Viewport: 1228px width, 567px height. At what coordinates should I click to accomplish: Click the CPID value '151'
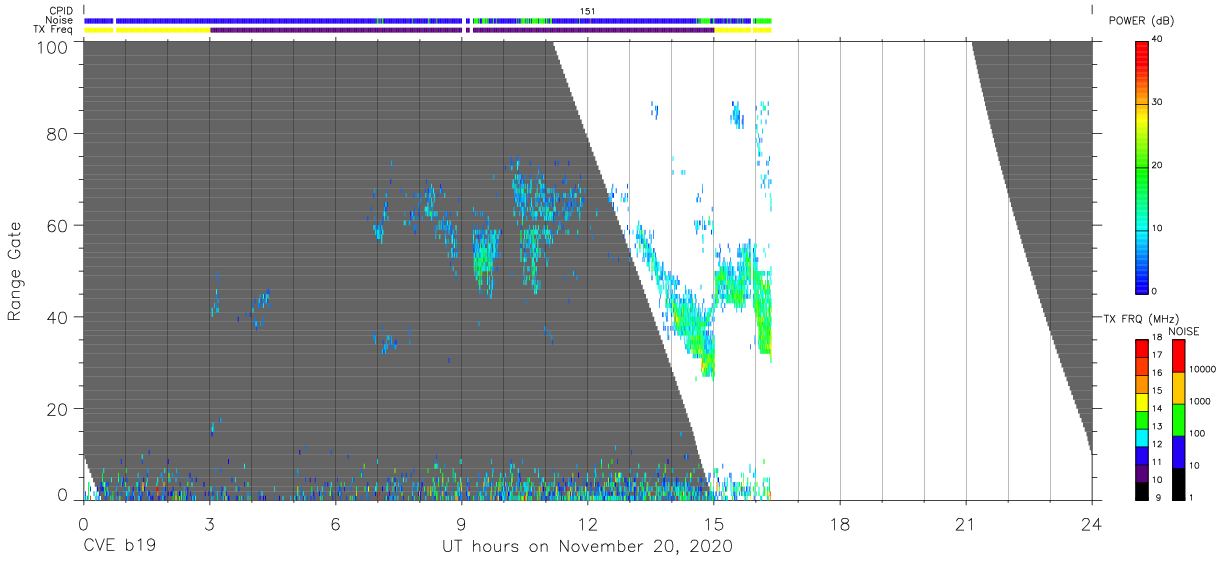click(587, 11)
